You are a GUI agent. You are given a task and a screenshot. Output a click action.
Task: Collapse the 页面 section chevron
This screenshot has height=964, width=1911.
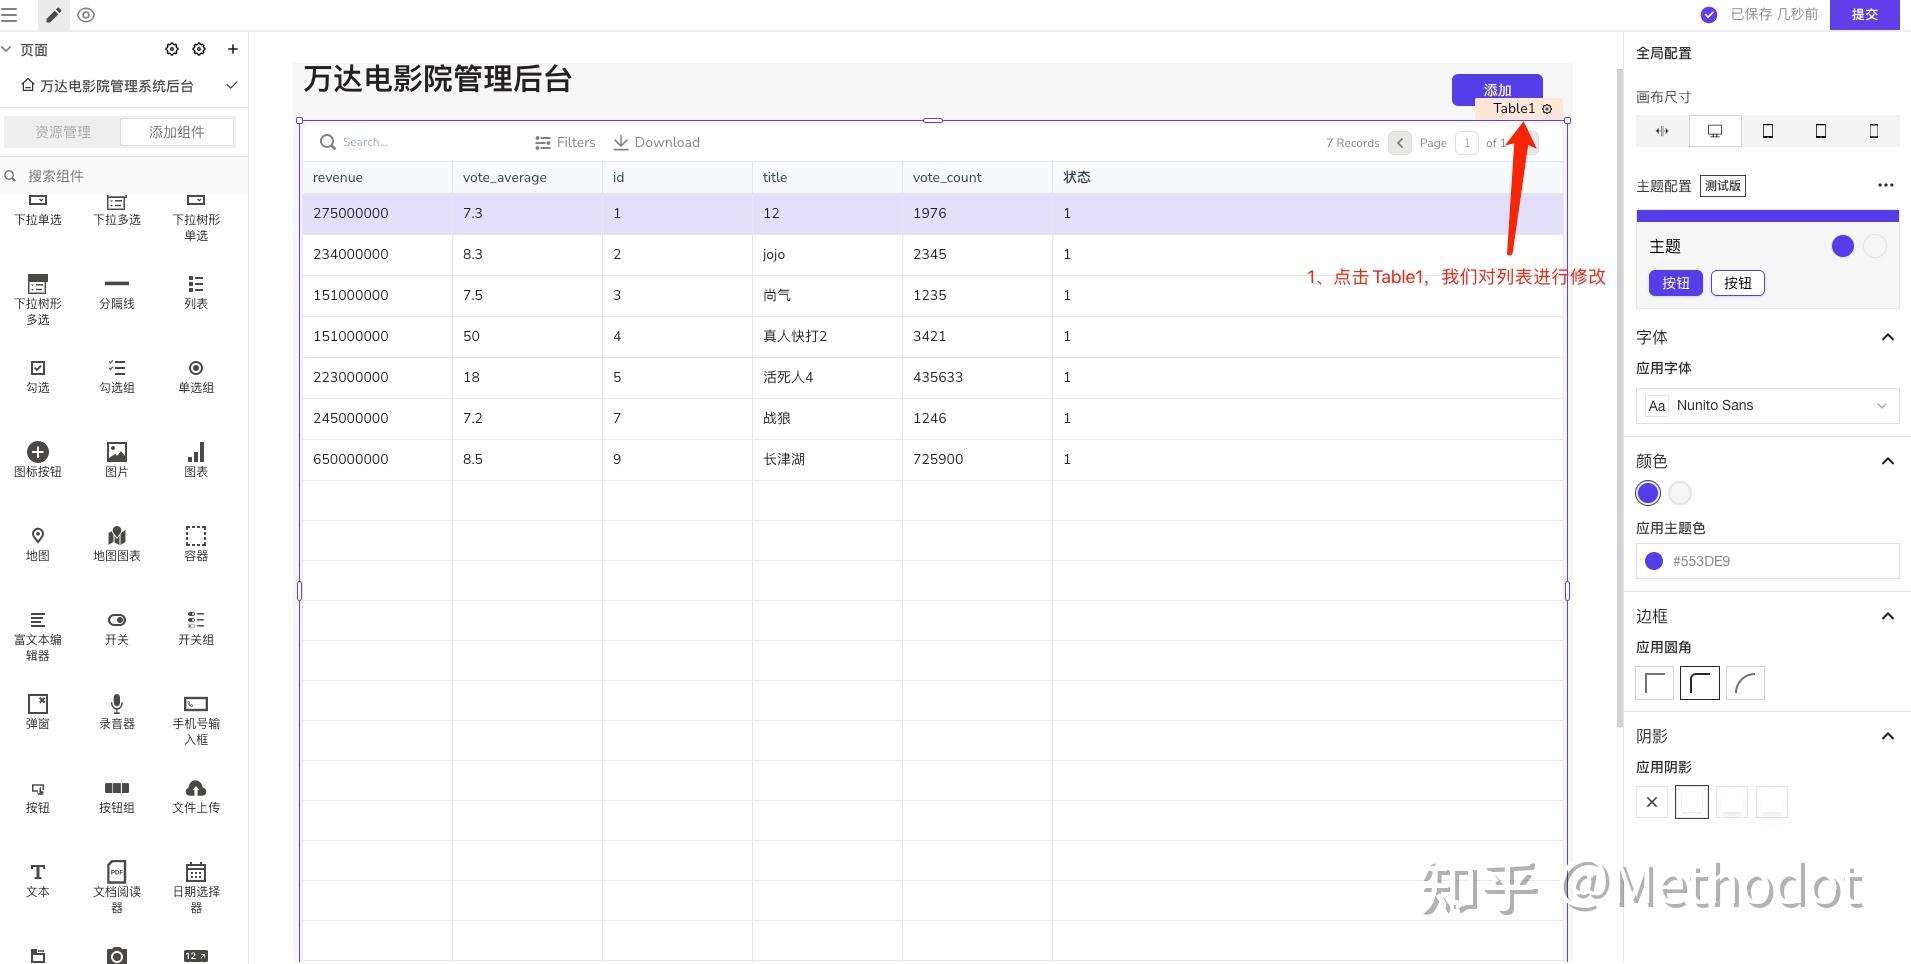[x=7, y=49]
